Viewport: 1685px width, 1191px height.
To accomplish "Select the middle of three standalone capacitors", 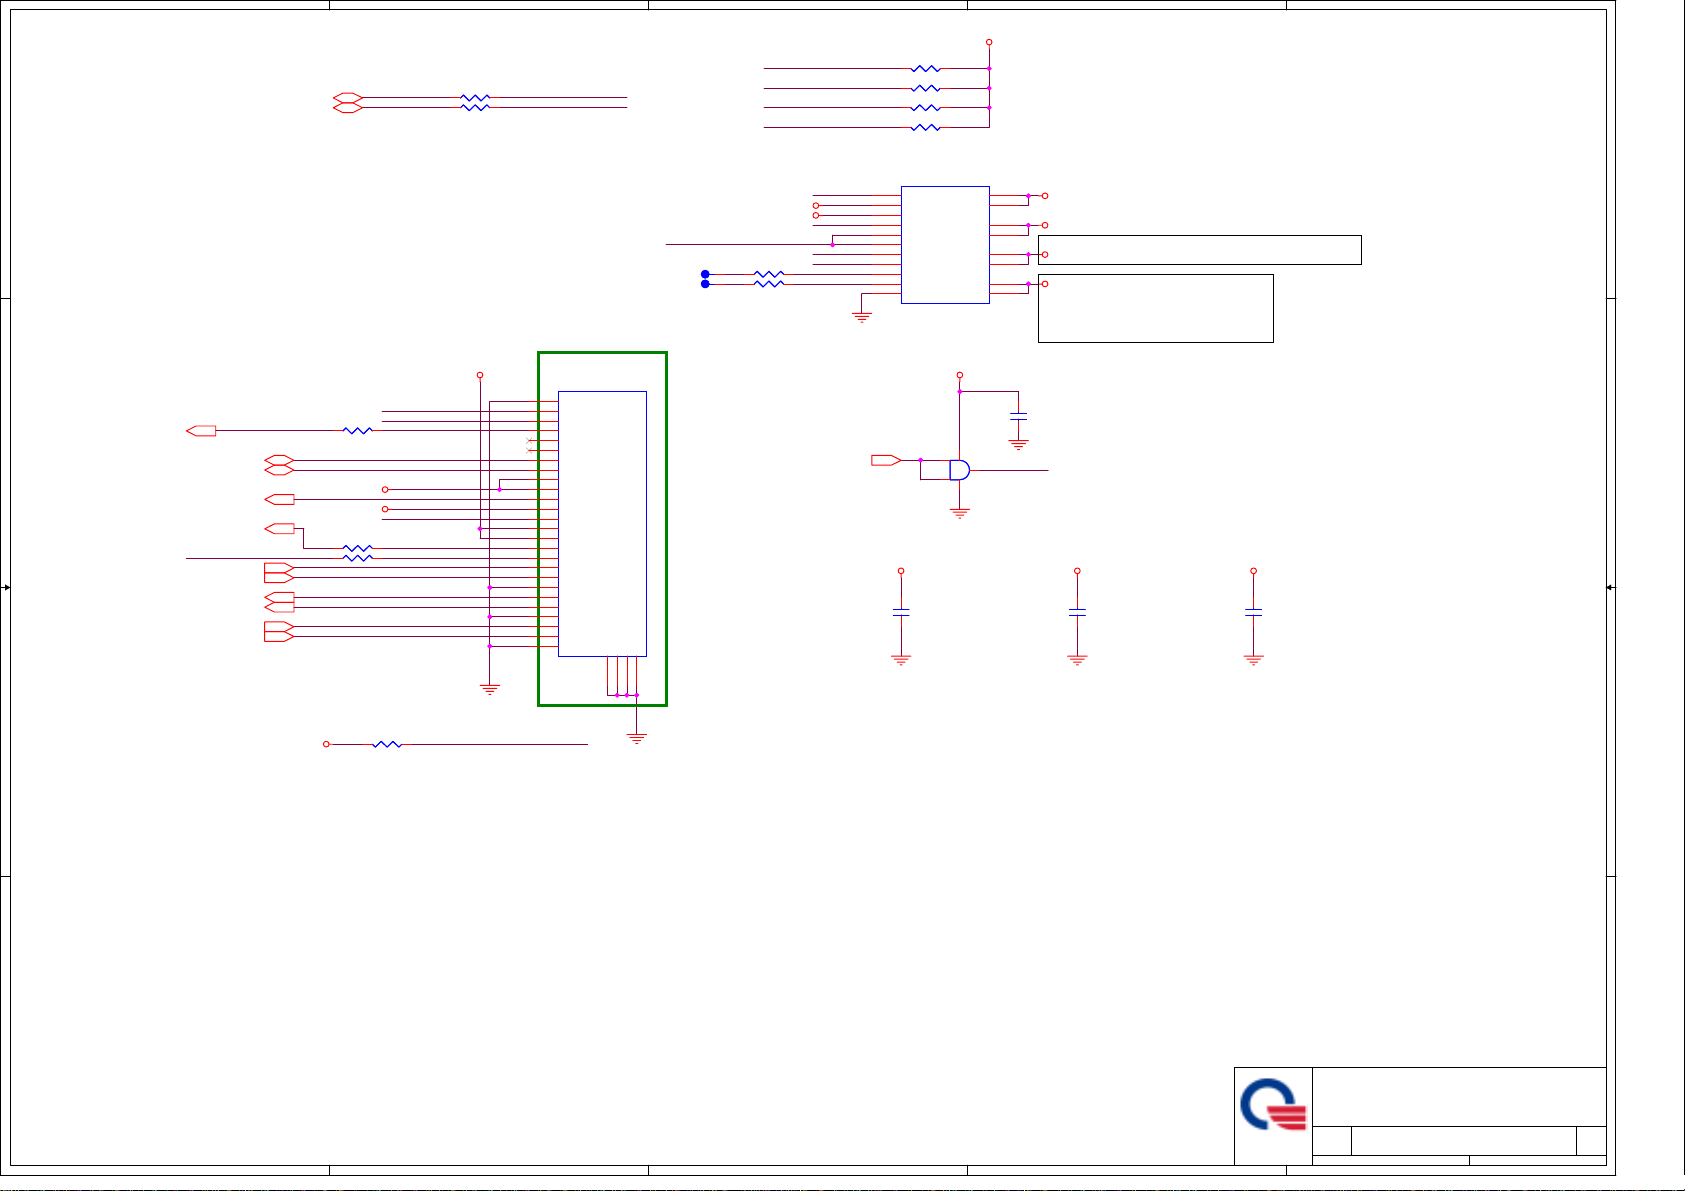I will 1077,610.
